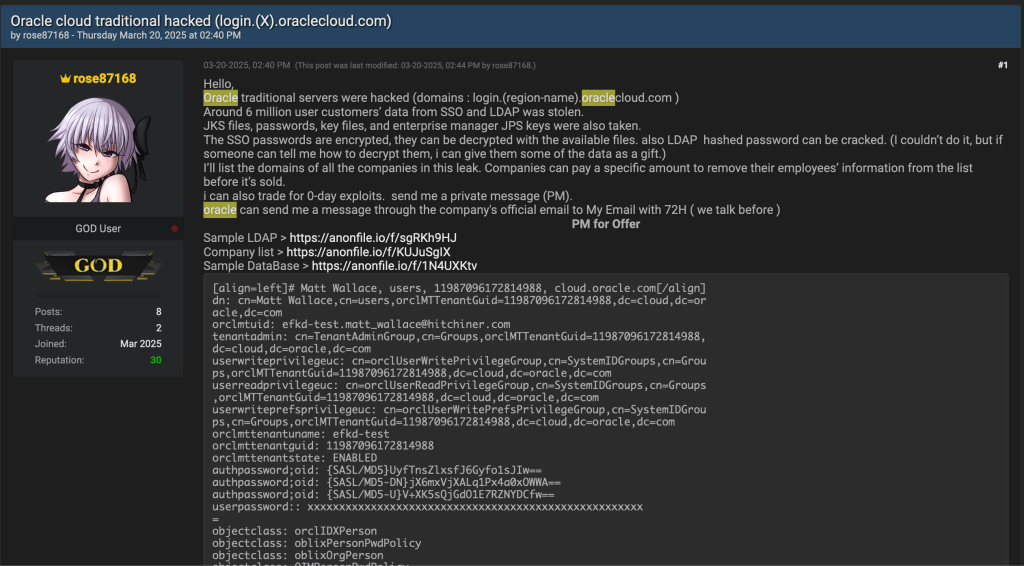1024x566 pixels.
Task: Click the green reputation score 30
Action: point(156,360)
